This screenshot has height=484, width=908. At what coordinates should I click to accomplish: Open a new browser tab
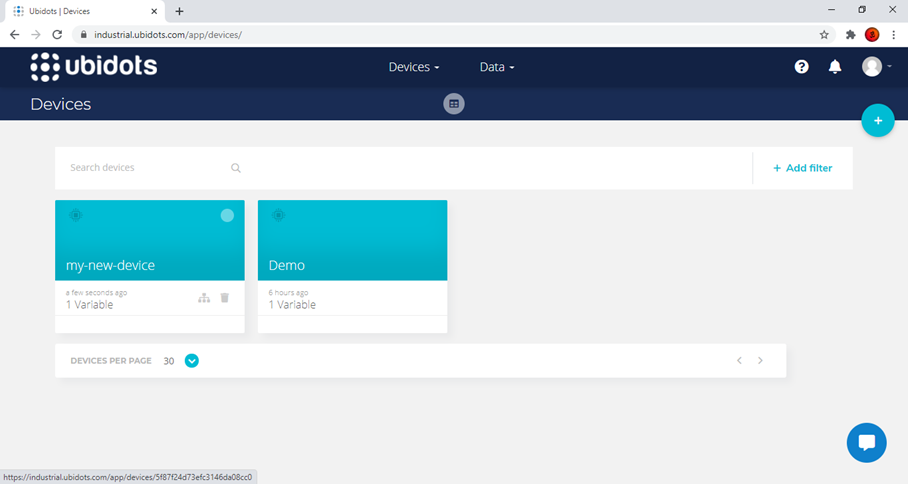[x=180, y=11]
